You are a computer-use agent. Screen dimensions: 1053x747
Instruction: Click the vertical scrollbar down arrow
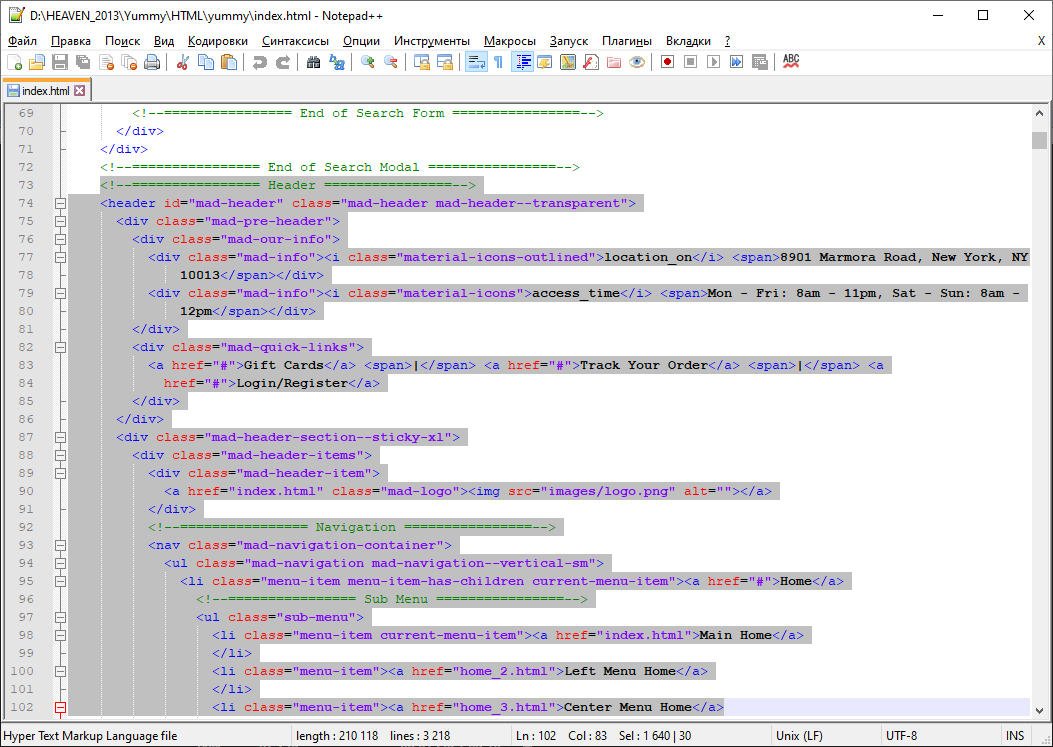[x=1040, y=709]
